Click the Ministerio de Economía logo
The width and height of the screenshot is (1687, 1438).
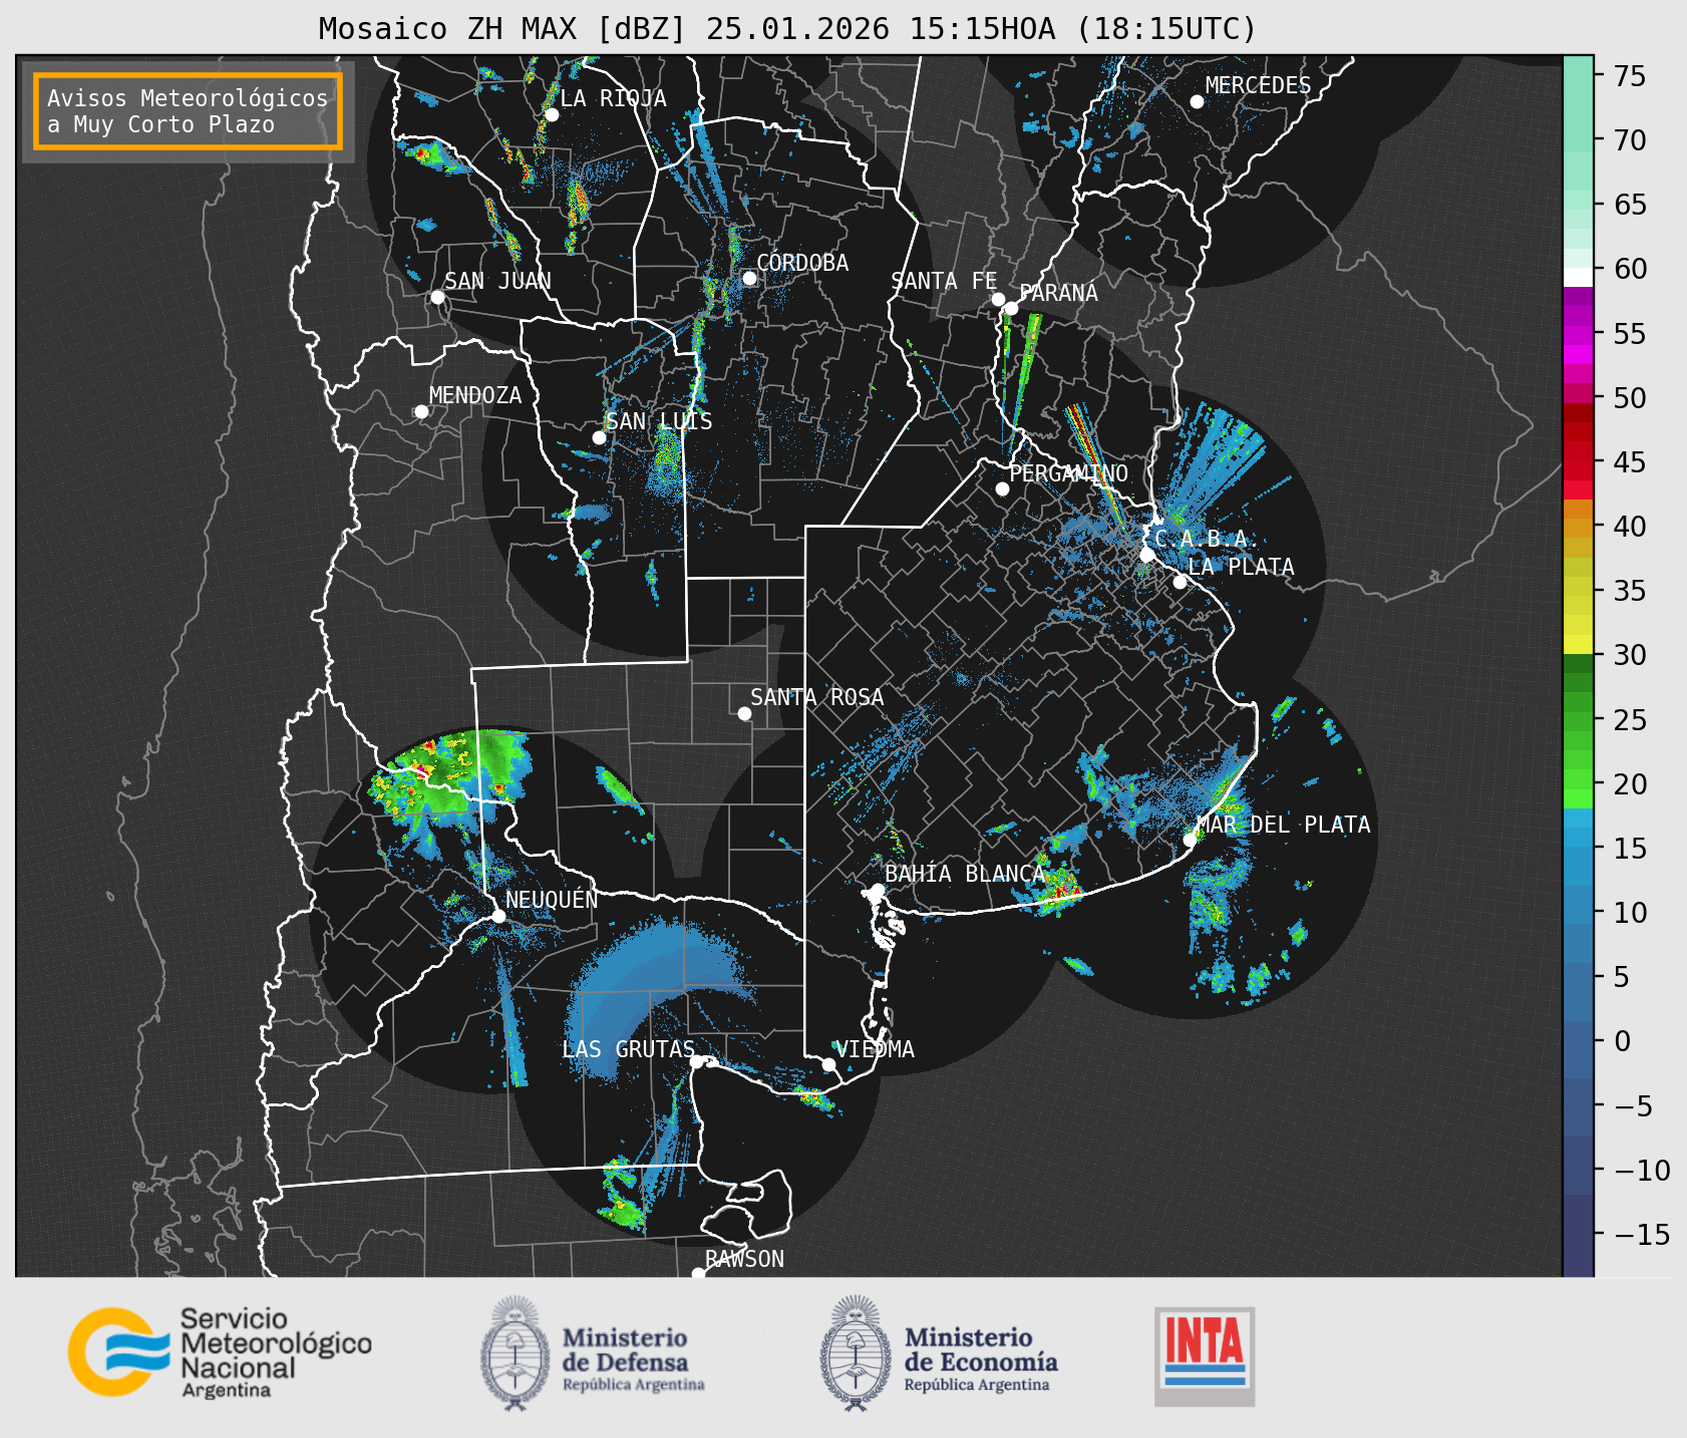[938, 1354]
